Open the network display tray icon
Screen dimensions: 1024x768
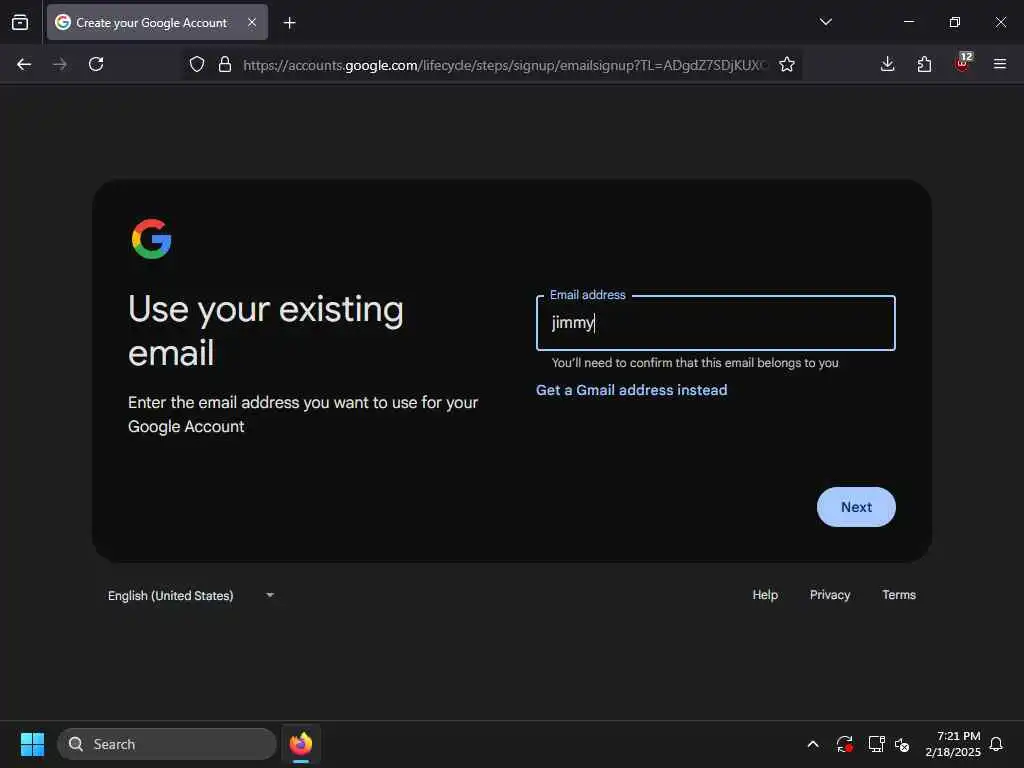click(x=876, y=744)
